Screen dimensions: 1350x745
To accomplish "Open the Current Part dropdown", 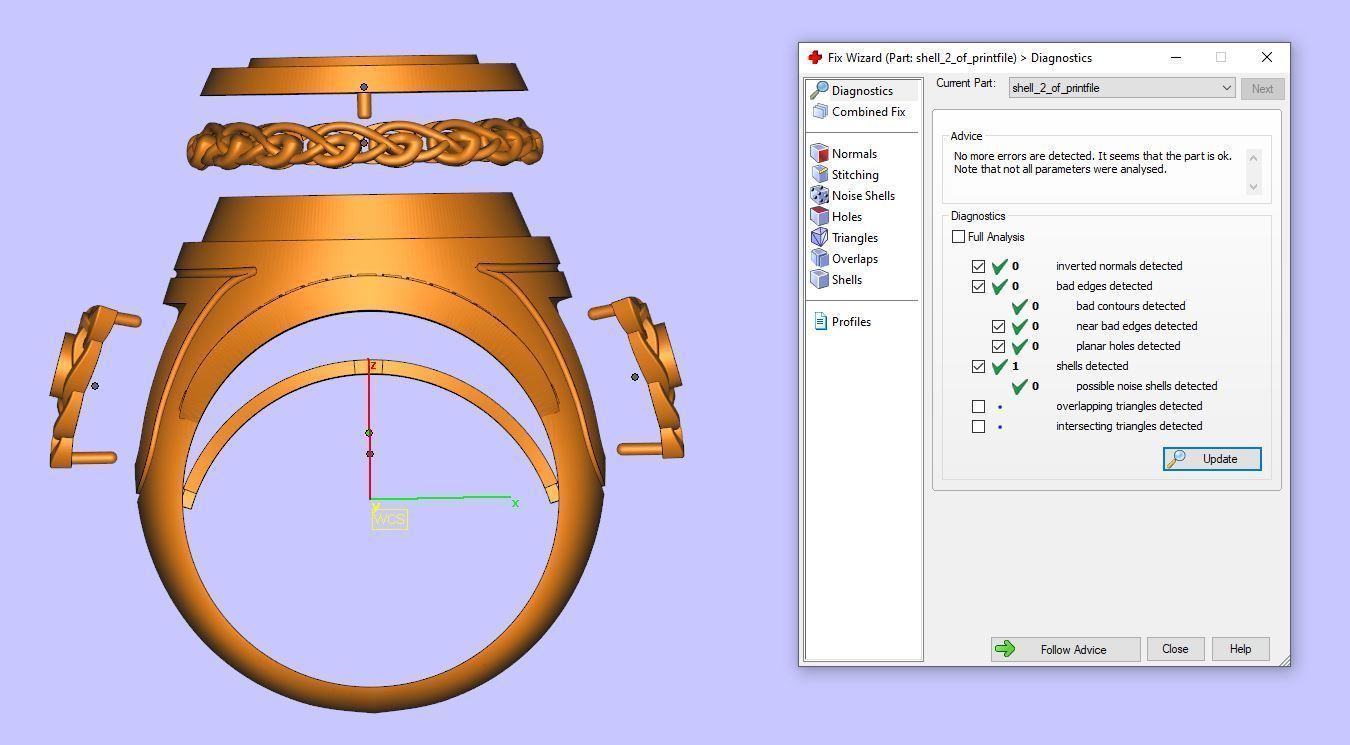I will (x=1122, y=88).
